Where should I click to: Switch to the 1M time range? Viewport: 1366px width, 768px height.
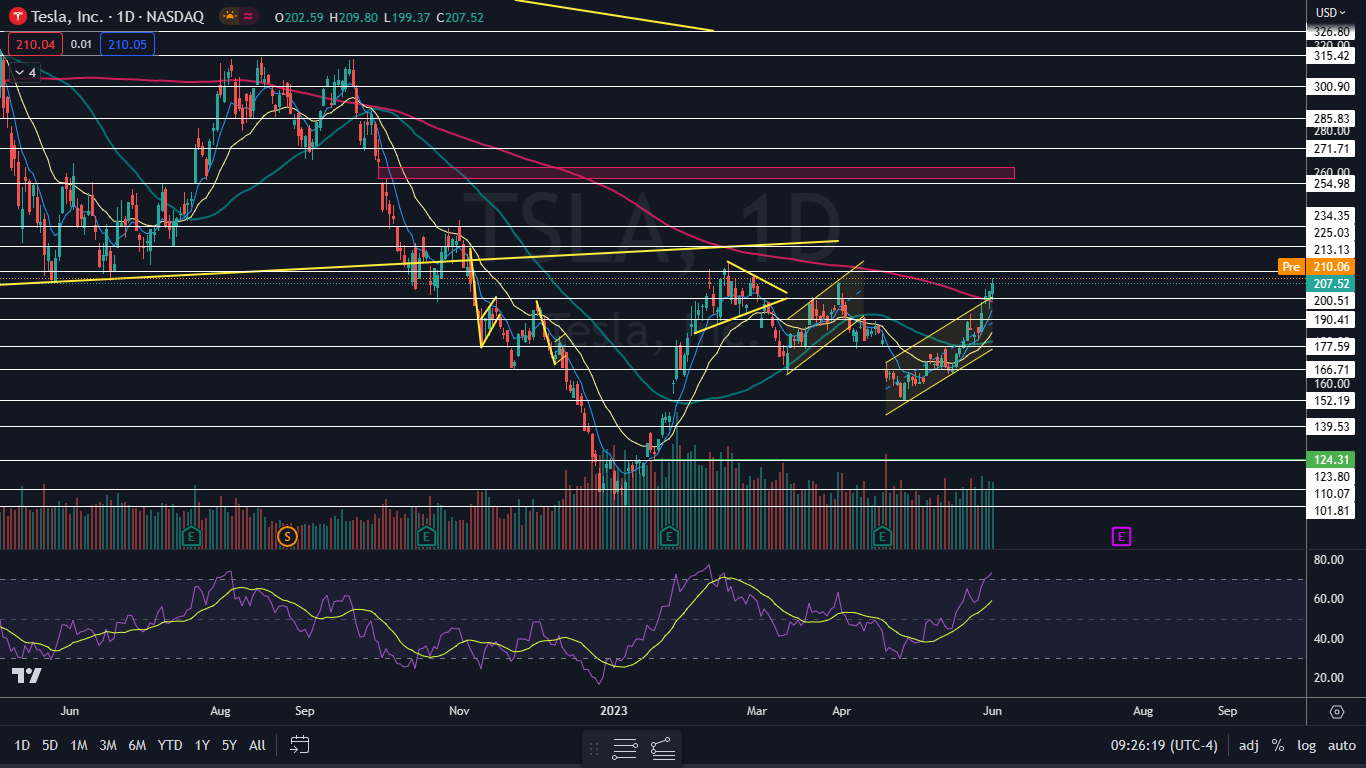click(x=79, y=745)
